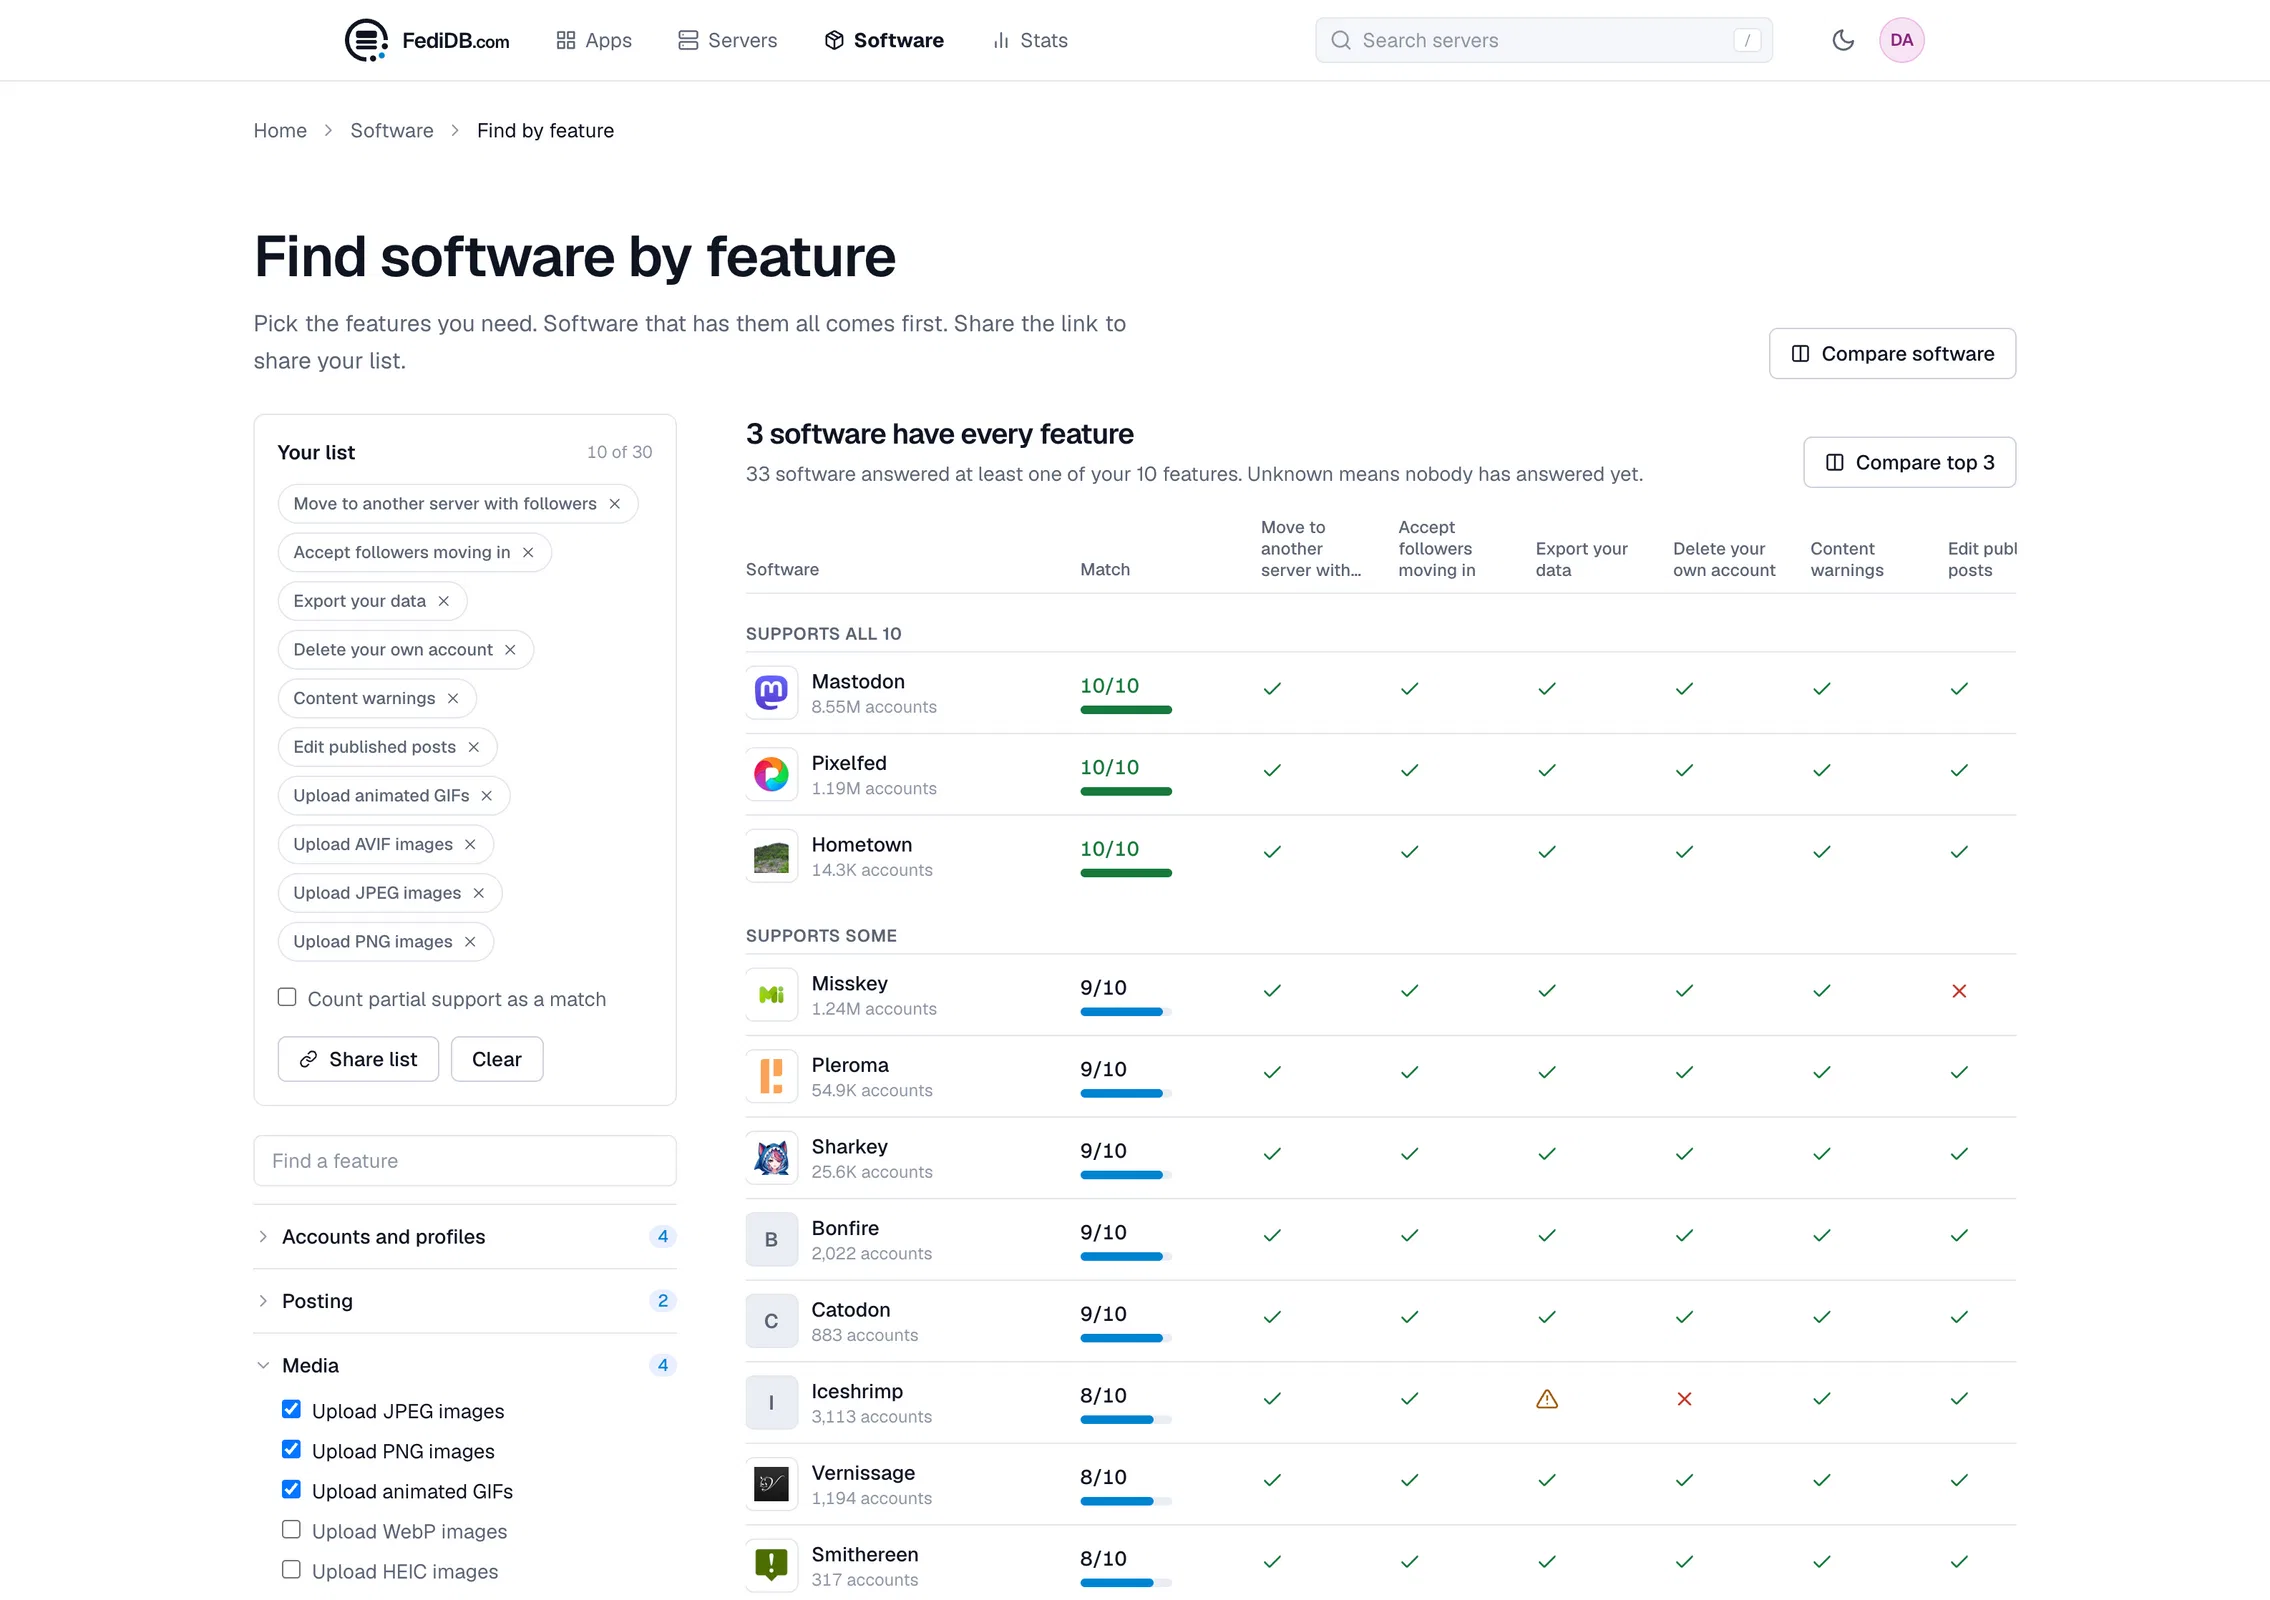The height and width of the screenshot is (1600, 2270).
Task: Toggle dark mode with the moon icon
Action: click(1842, 40)
